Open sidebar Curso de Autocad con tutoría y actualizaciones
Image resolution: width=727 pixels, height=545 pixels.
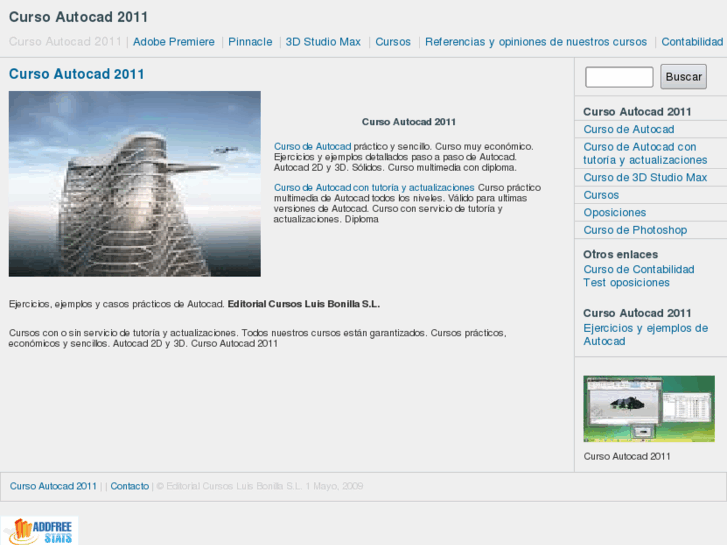click(x=645, y=154)
